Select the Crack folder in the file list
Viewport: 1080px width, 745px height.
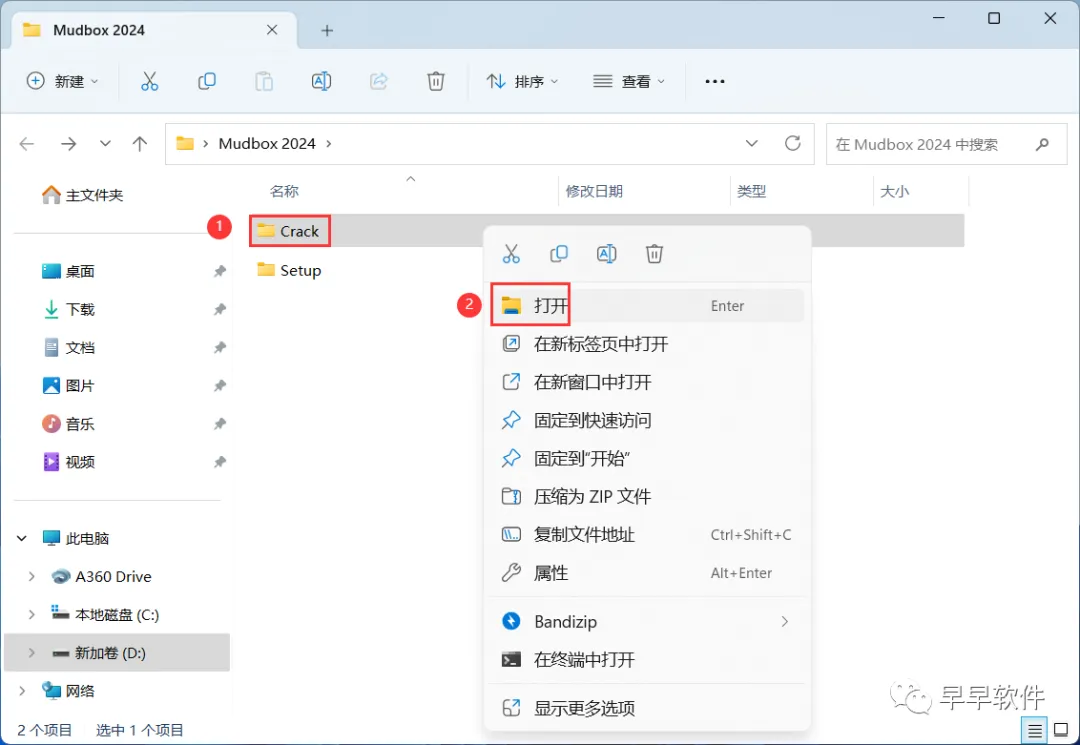click(289, 231)
